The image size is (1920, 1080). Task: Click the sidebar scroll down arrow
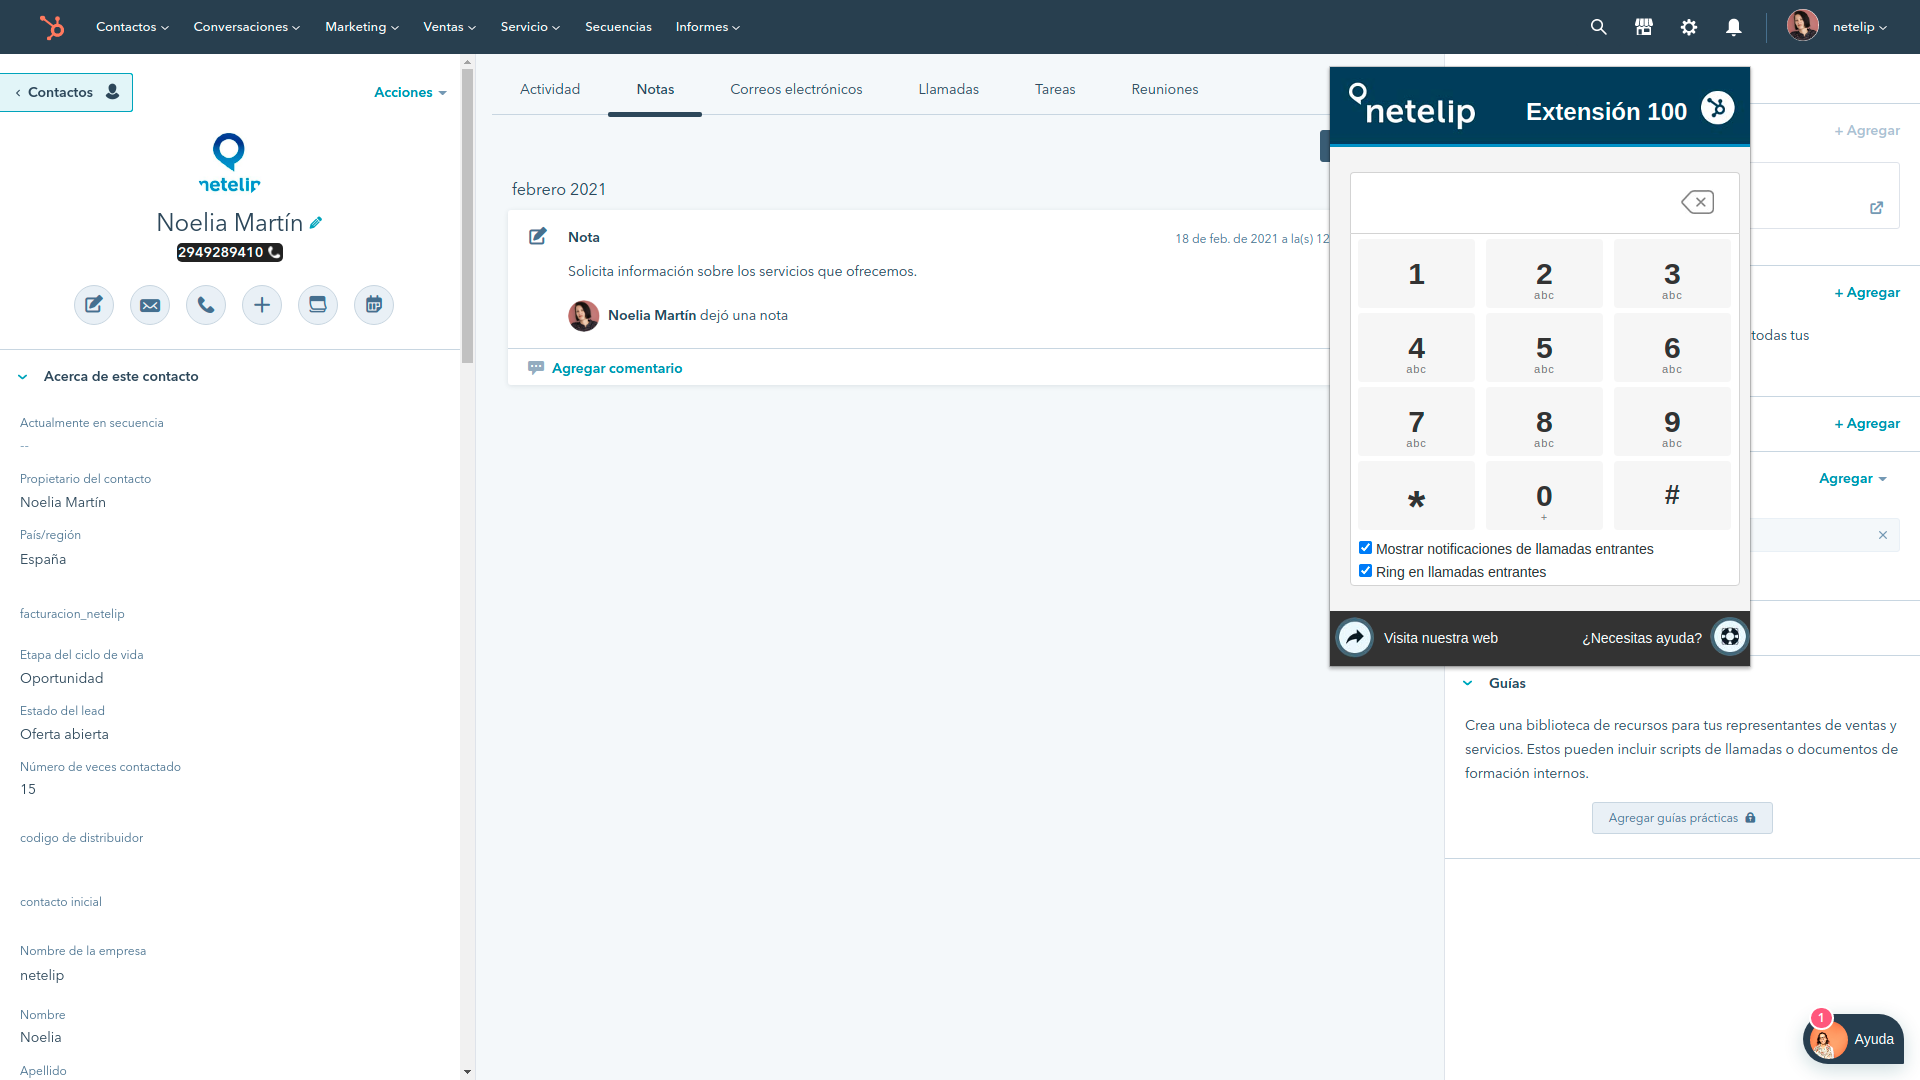pos(467,1072)
